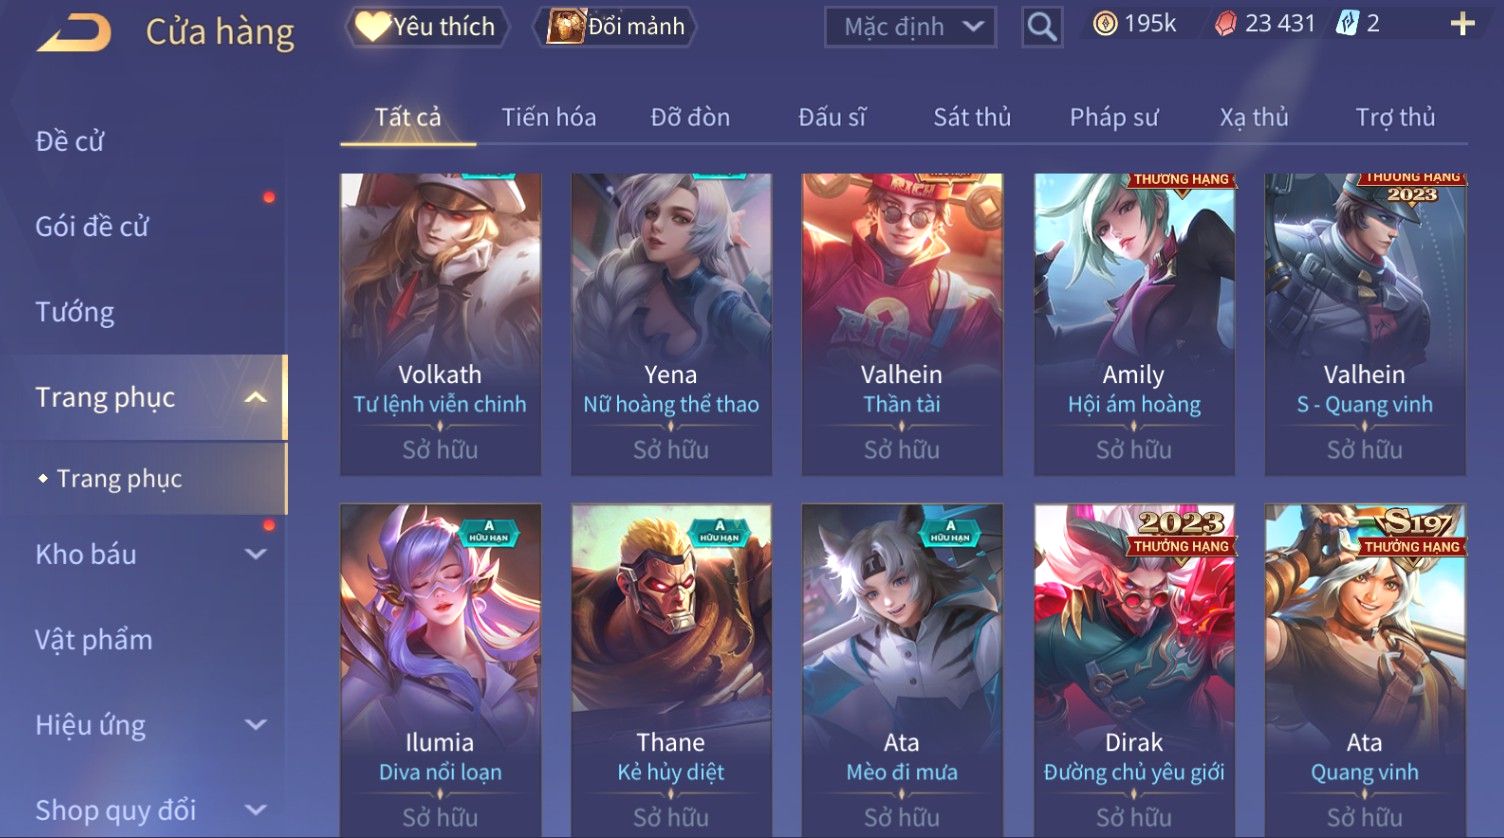Tap the blue voucher ticket icon
The width and height of the screenshot is (1504, 838).
tap(1347, 24)
